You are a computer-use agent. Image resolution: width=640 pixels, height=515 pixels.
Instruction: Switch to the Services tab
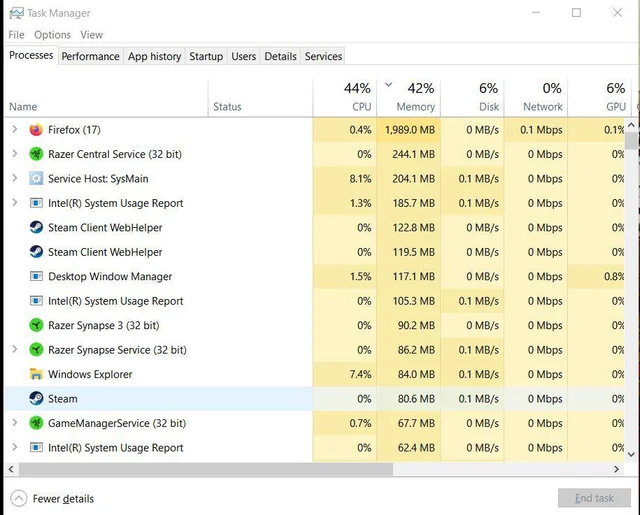pyautogui.click(x=323, y=56)
